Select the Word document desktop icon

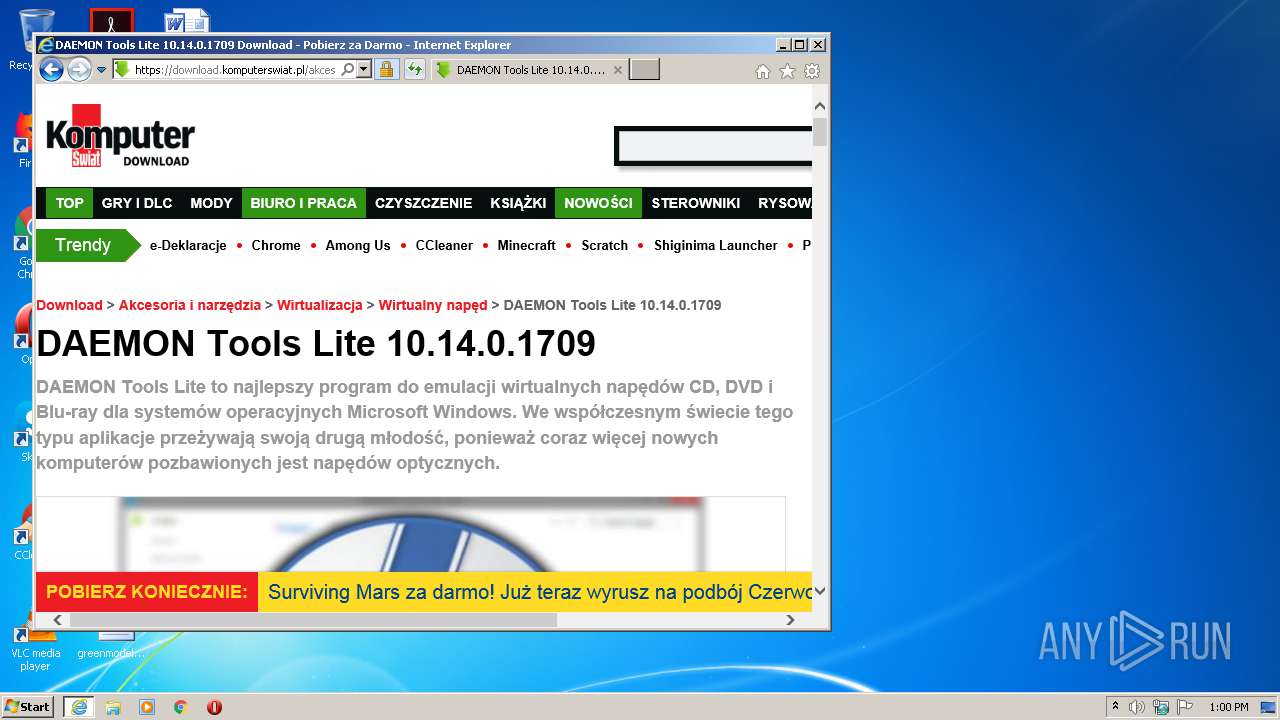tap(187, 22)
